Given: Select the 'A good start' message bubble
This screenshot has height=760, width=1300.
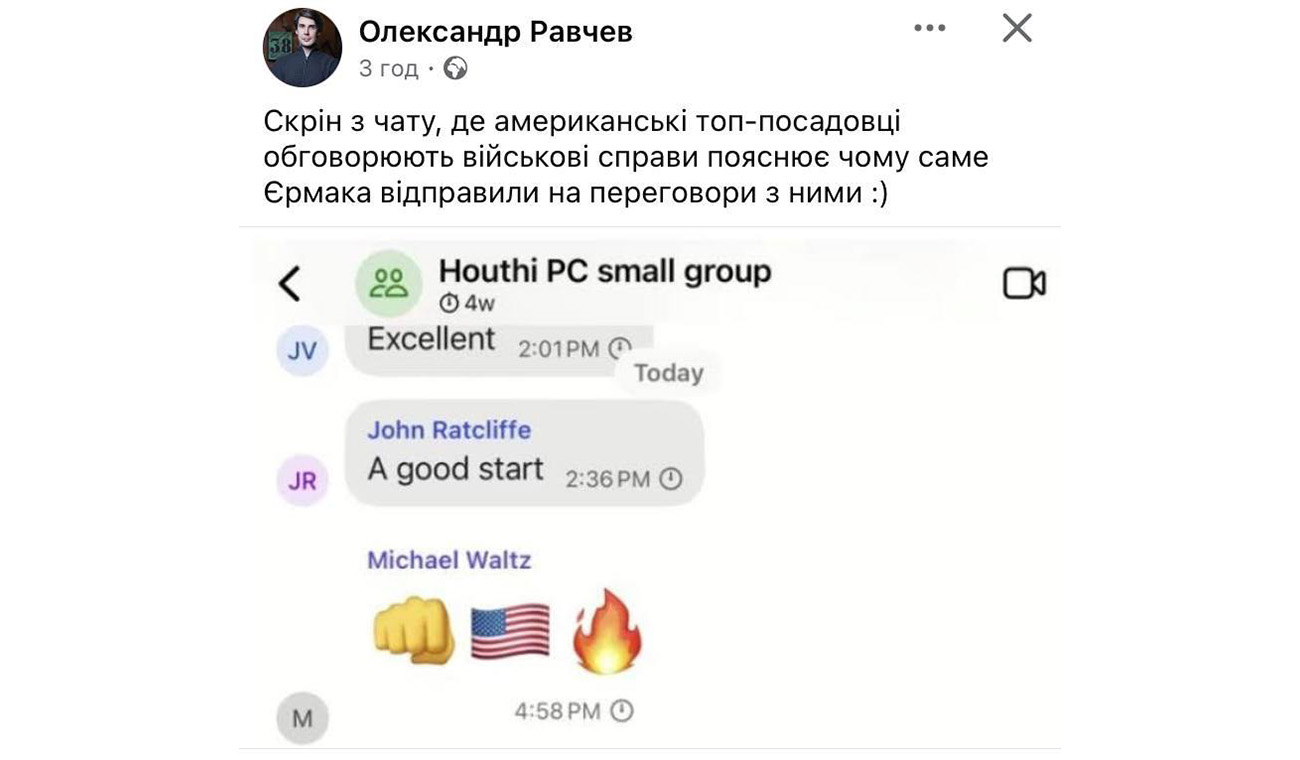Looking at the screenshot, I should click(525, 453).
